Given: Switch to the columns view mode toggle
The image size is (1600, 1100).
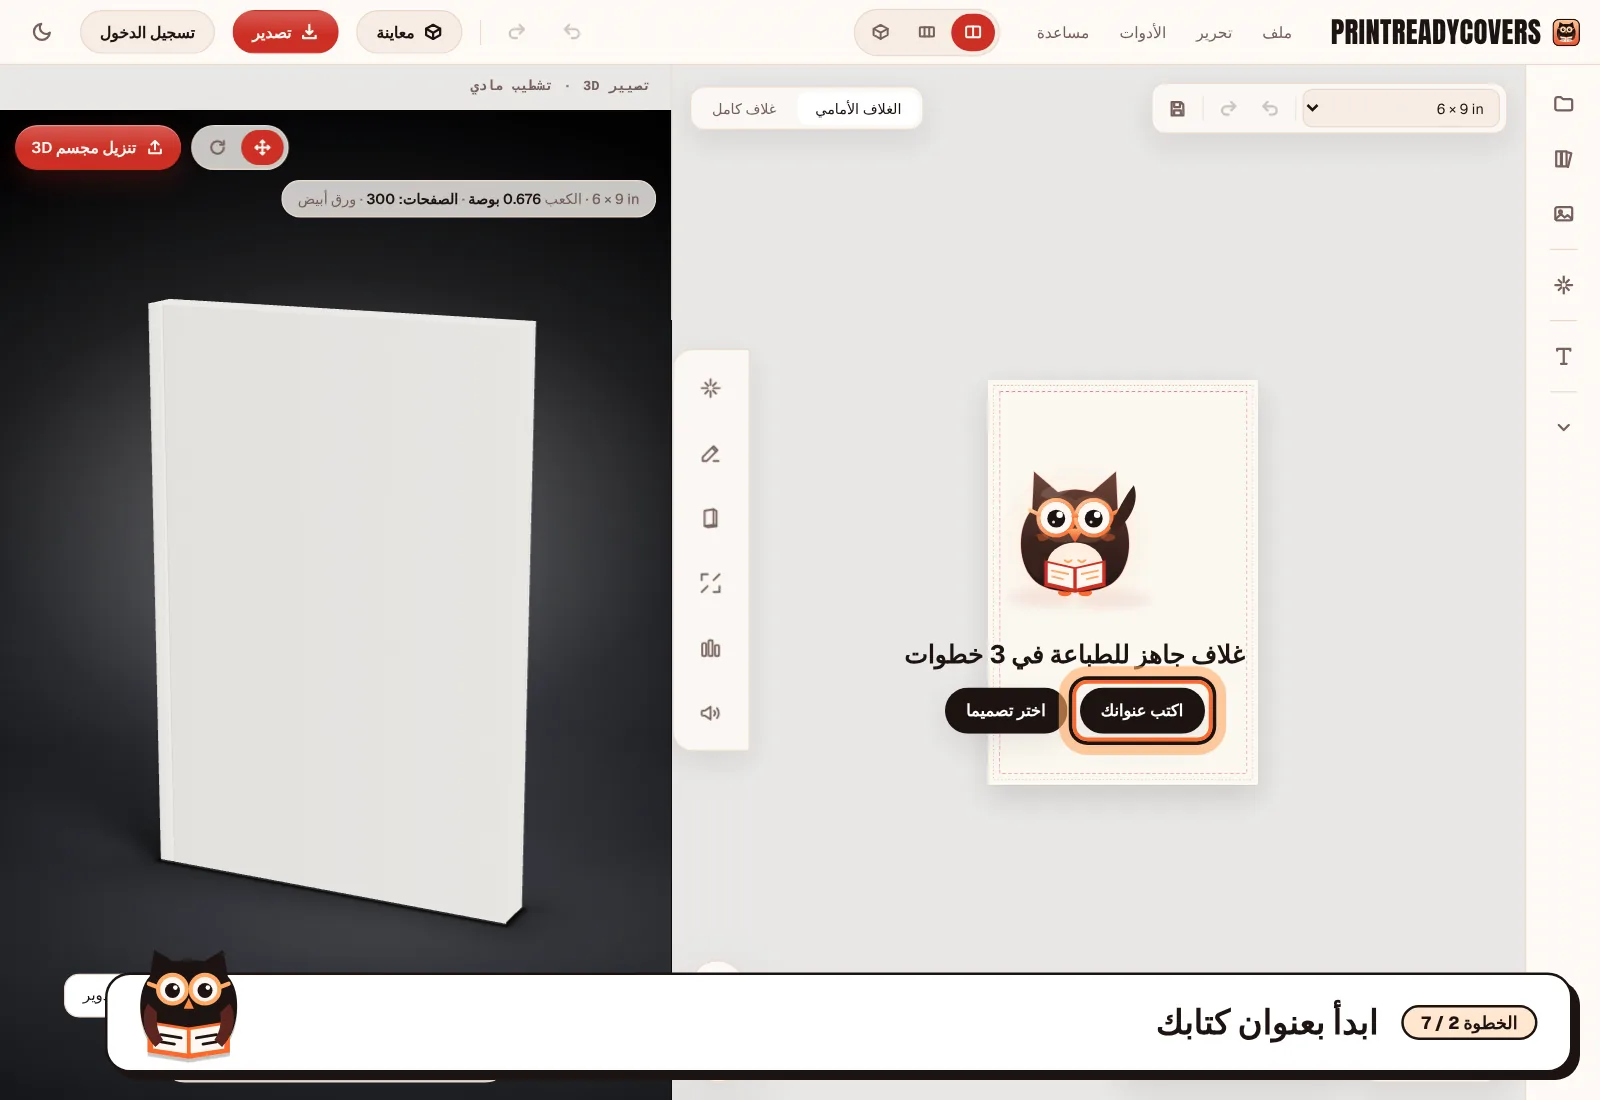Looking at the screenshot, I should [927, 32].
